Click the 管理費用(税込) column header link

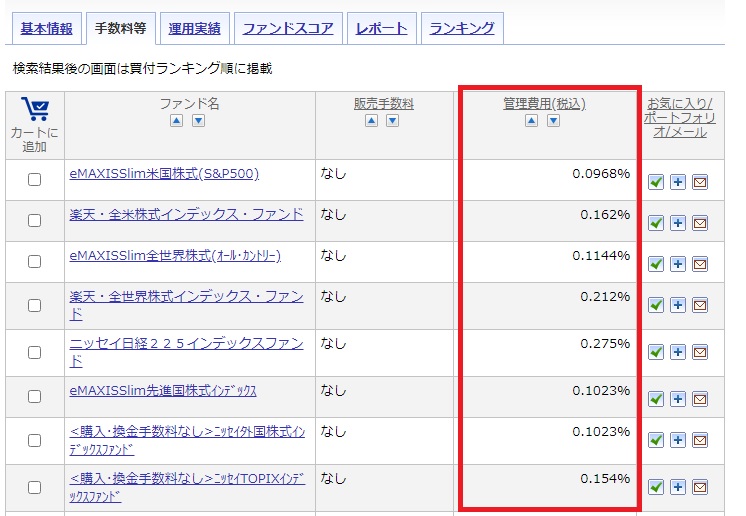point(544,104)
